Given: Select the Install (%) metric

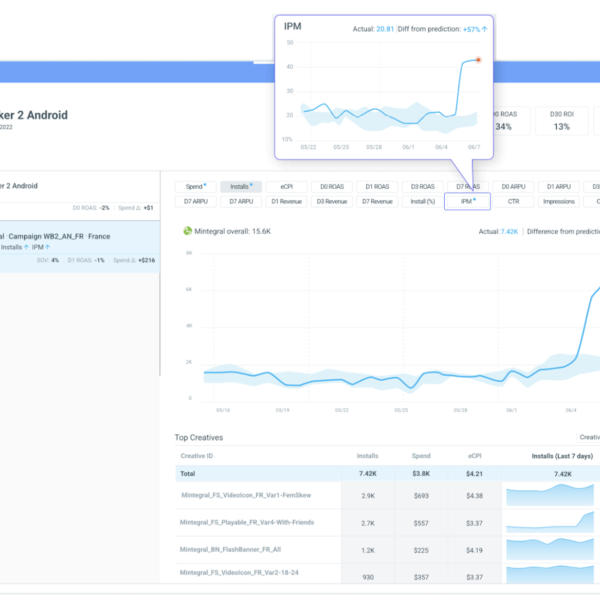Looking at the screenshot, I should (x=422, y=202).
